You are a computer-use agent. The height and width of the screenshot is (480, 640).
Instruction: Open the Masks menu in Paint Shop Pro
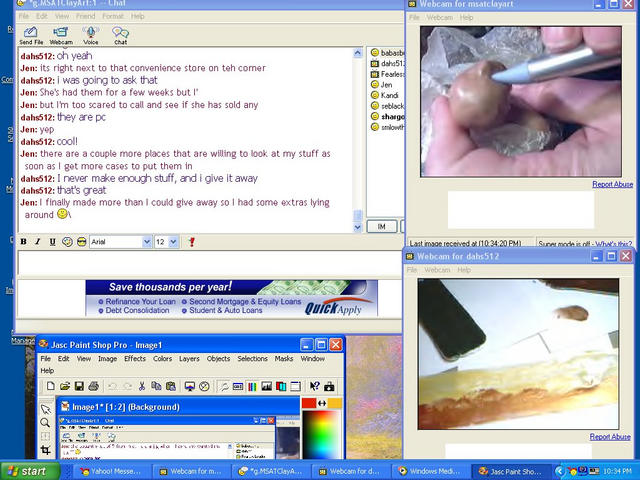(x=284, y=359)
